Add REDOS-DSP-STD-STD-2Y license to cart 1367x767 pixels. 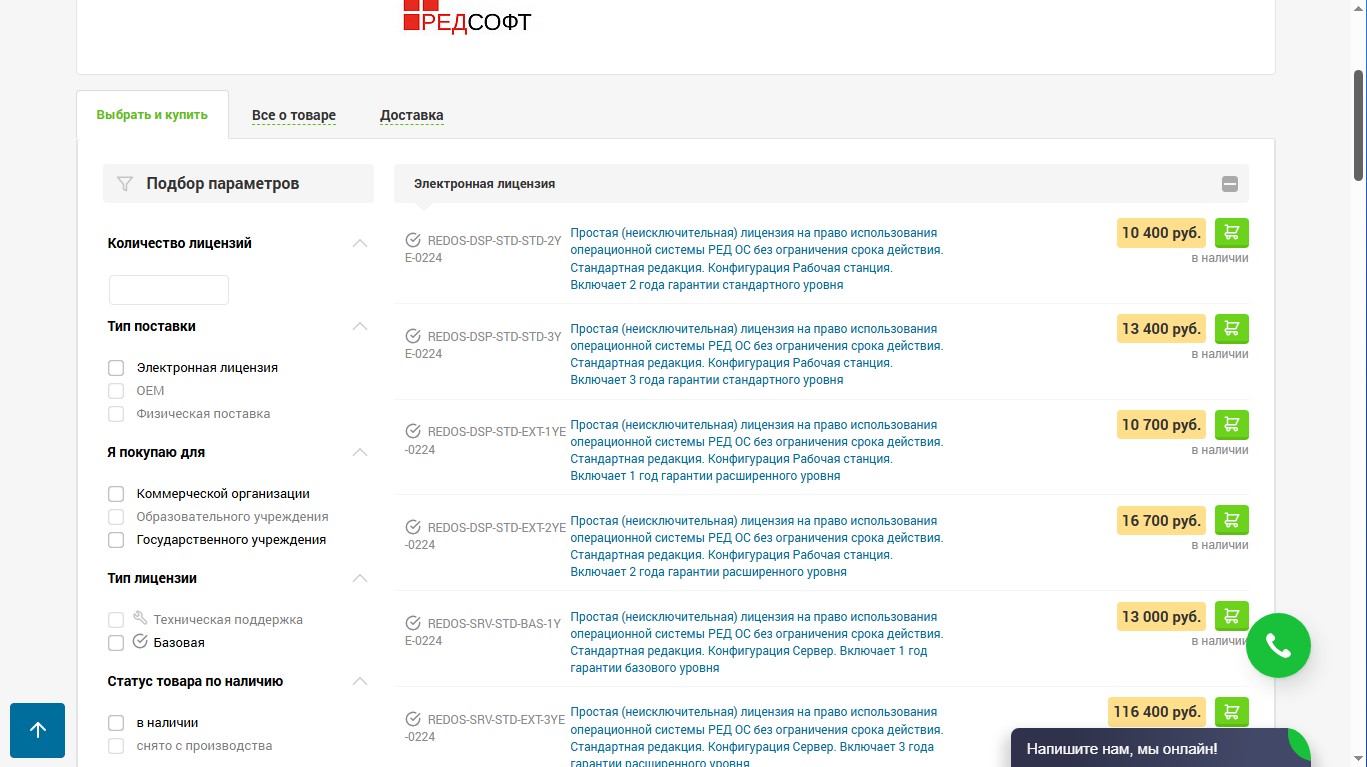1232,233
